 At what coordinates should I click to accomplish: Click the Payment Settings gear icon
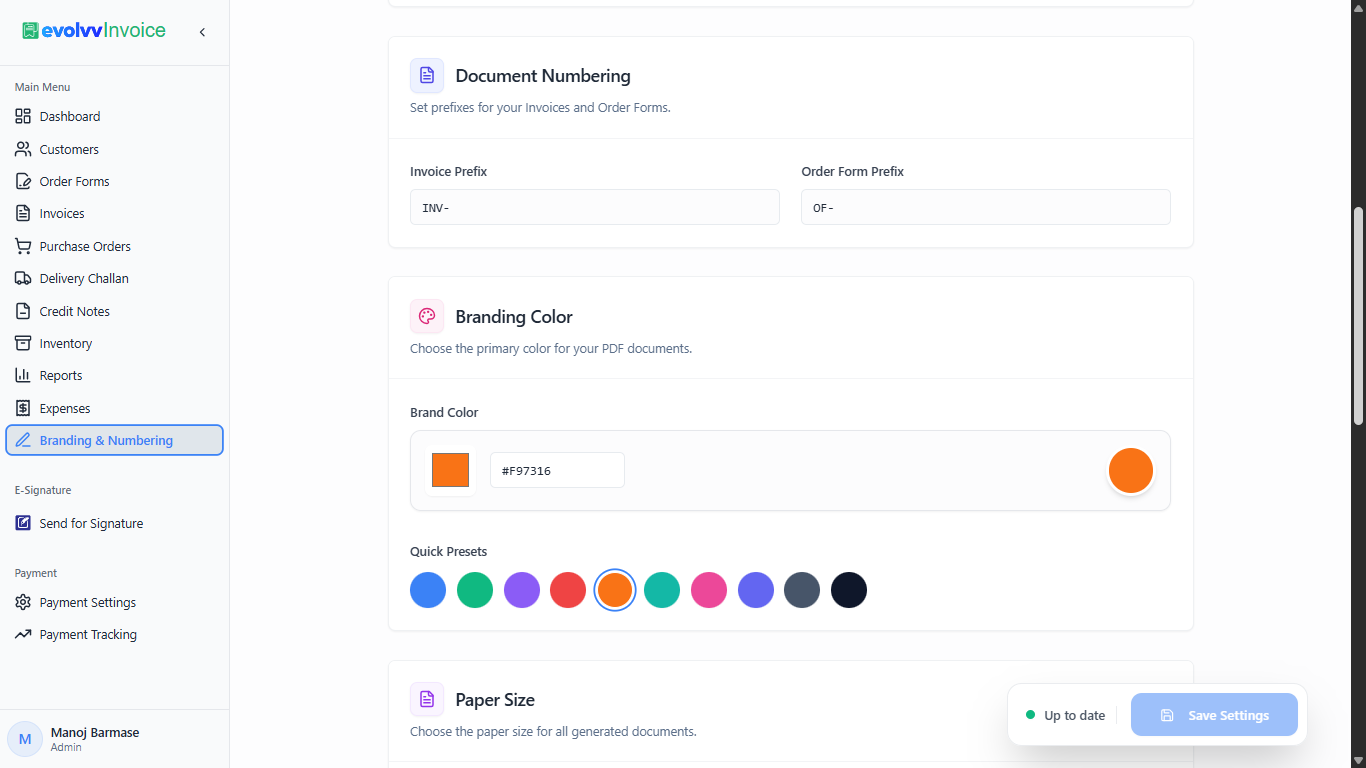[x=23, y=602]
